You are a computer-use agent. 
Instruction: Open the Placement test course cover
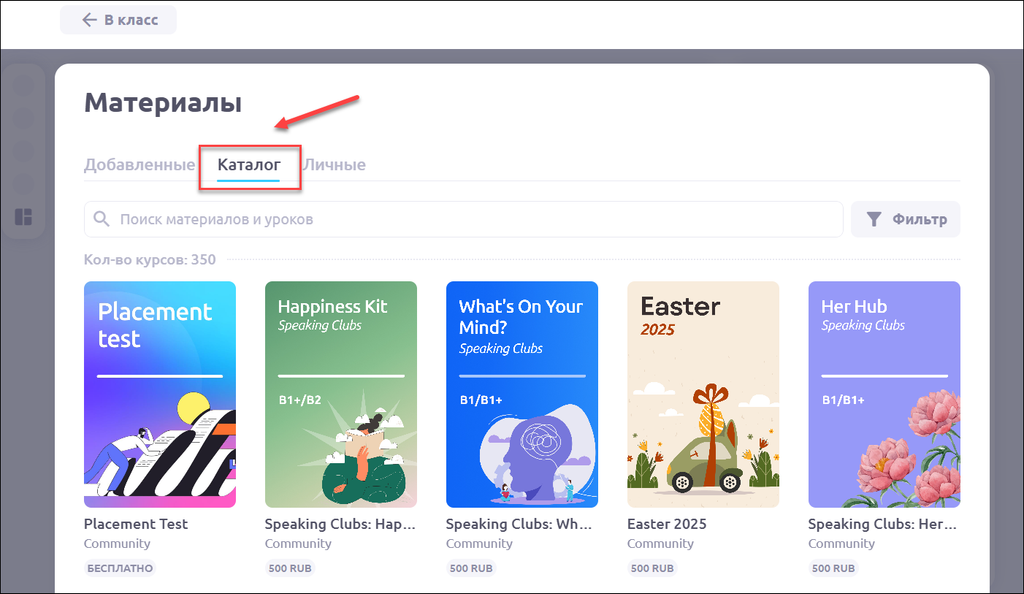[160, 394]
